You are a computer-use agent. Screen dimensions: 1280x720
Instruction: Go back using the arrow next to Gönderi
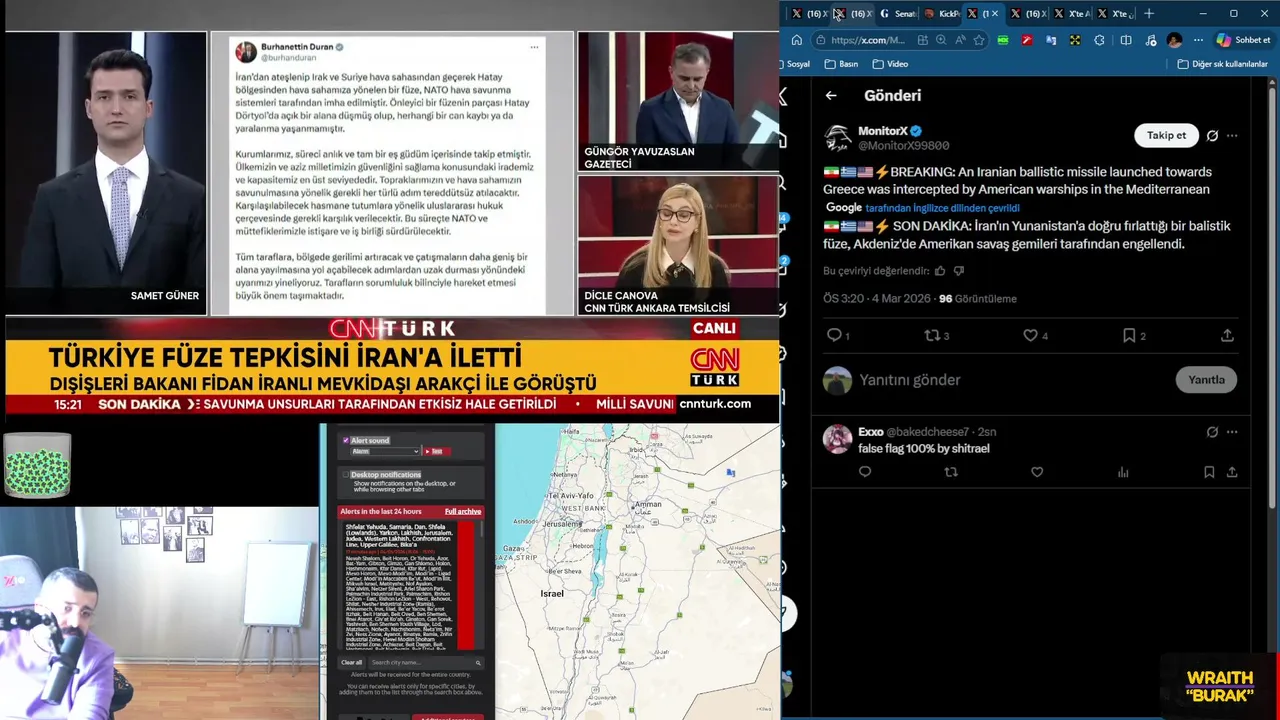tap(831, 96)
